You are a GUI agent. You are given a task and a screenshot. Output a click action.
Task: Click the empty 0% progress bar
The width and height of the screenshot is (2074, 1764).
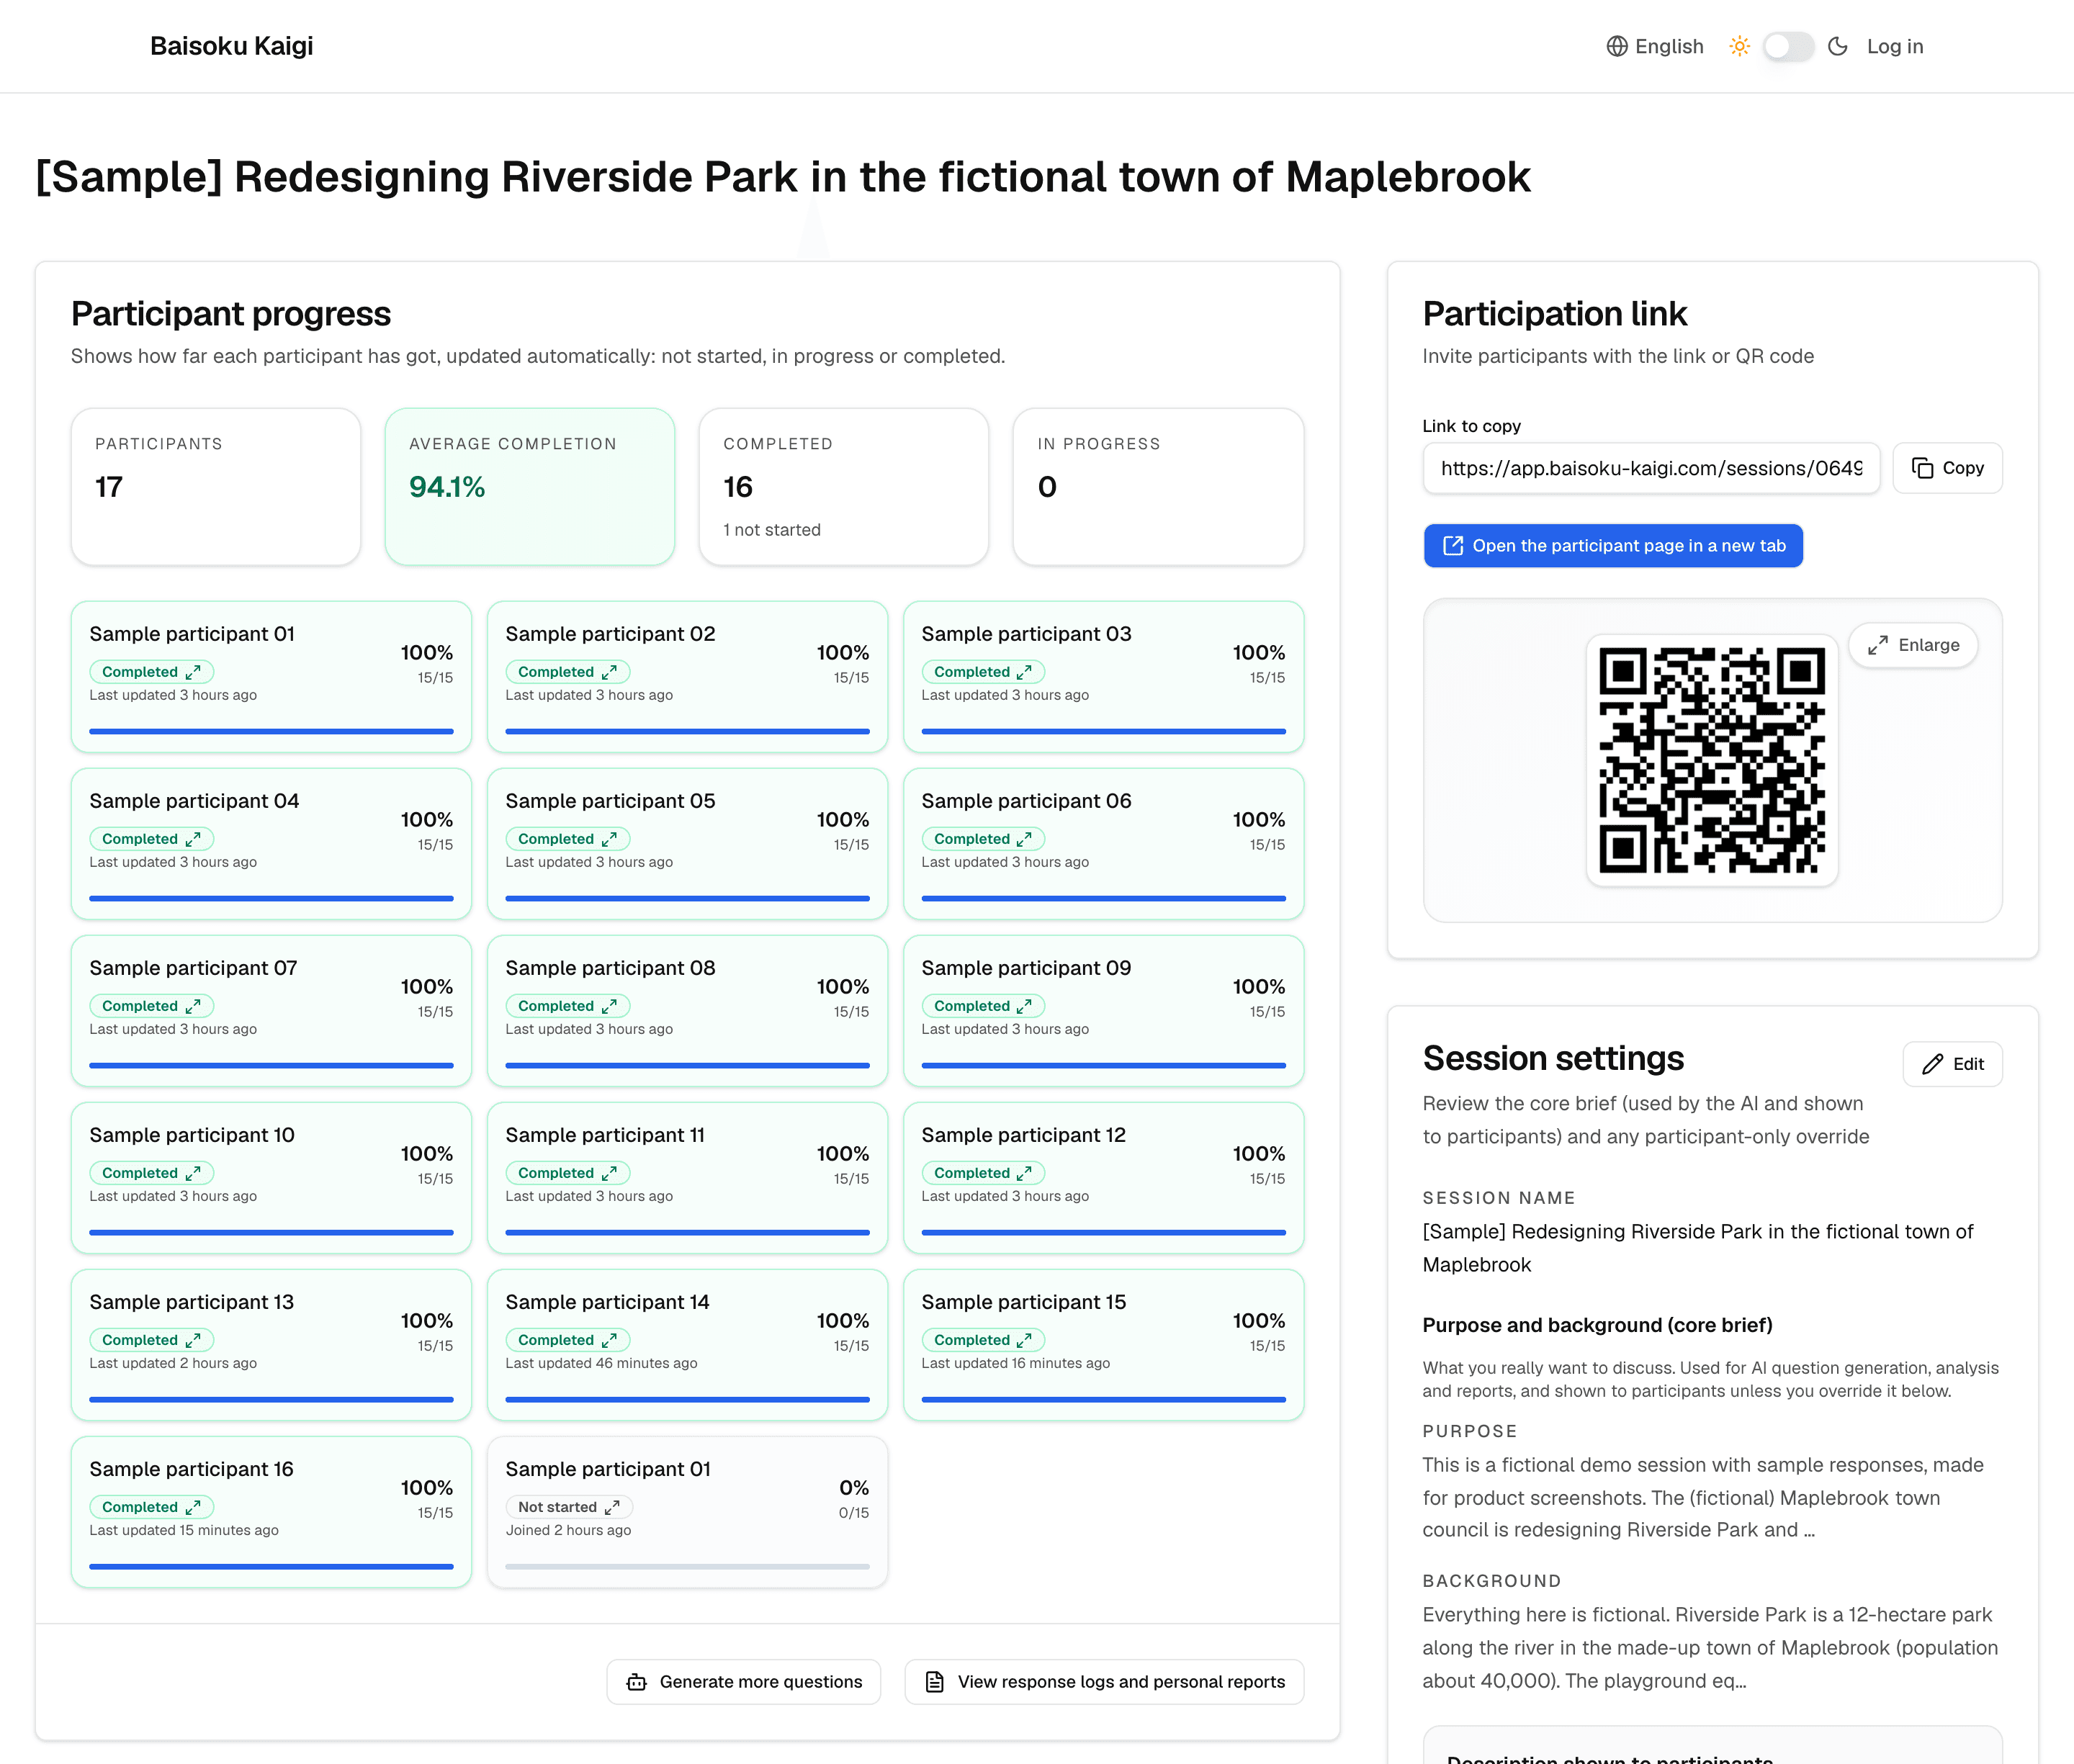[687, 1567]
